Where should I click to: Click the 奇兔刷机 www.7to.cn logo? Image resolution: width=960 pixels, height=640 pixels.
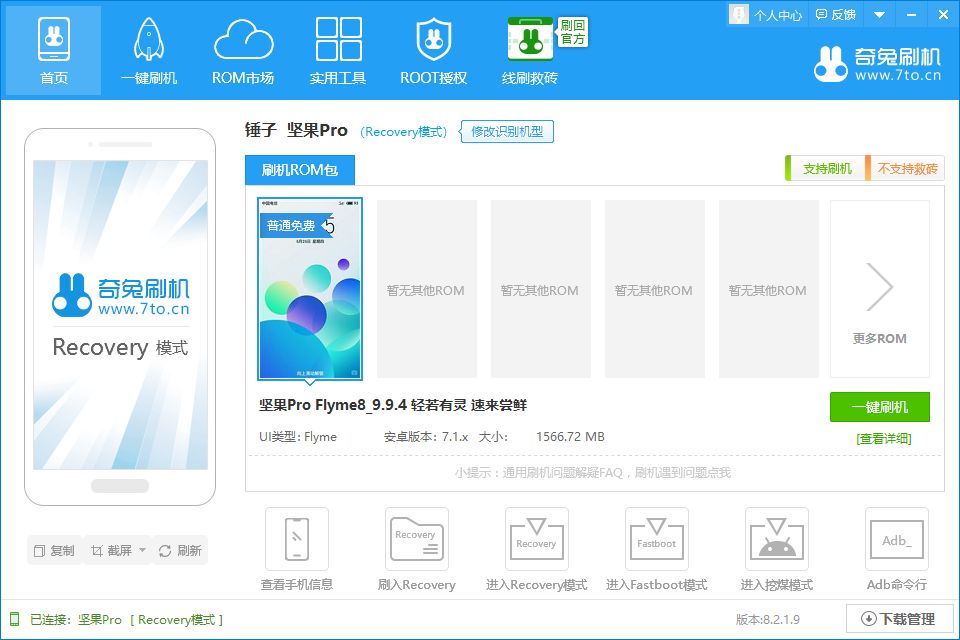click(x=878, y=64)
